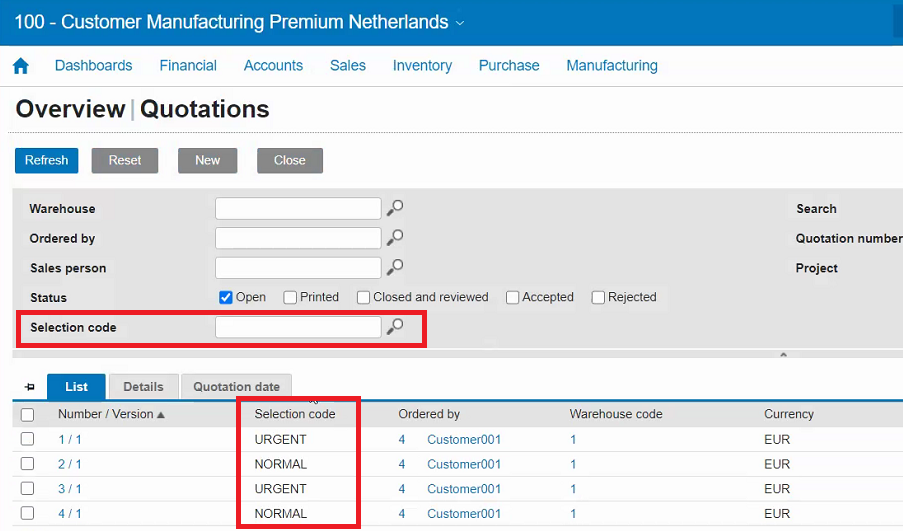Open Customer001 link in row 3 / 1

click(464, 489)
